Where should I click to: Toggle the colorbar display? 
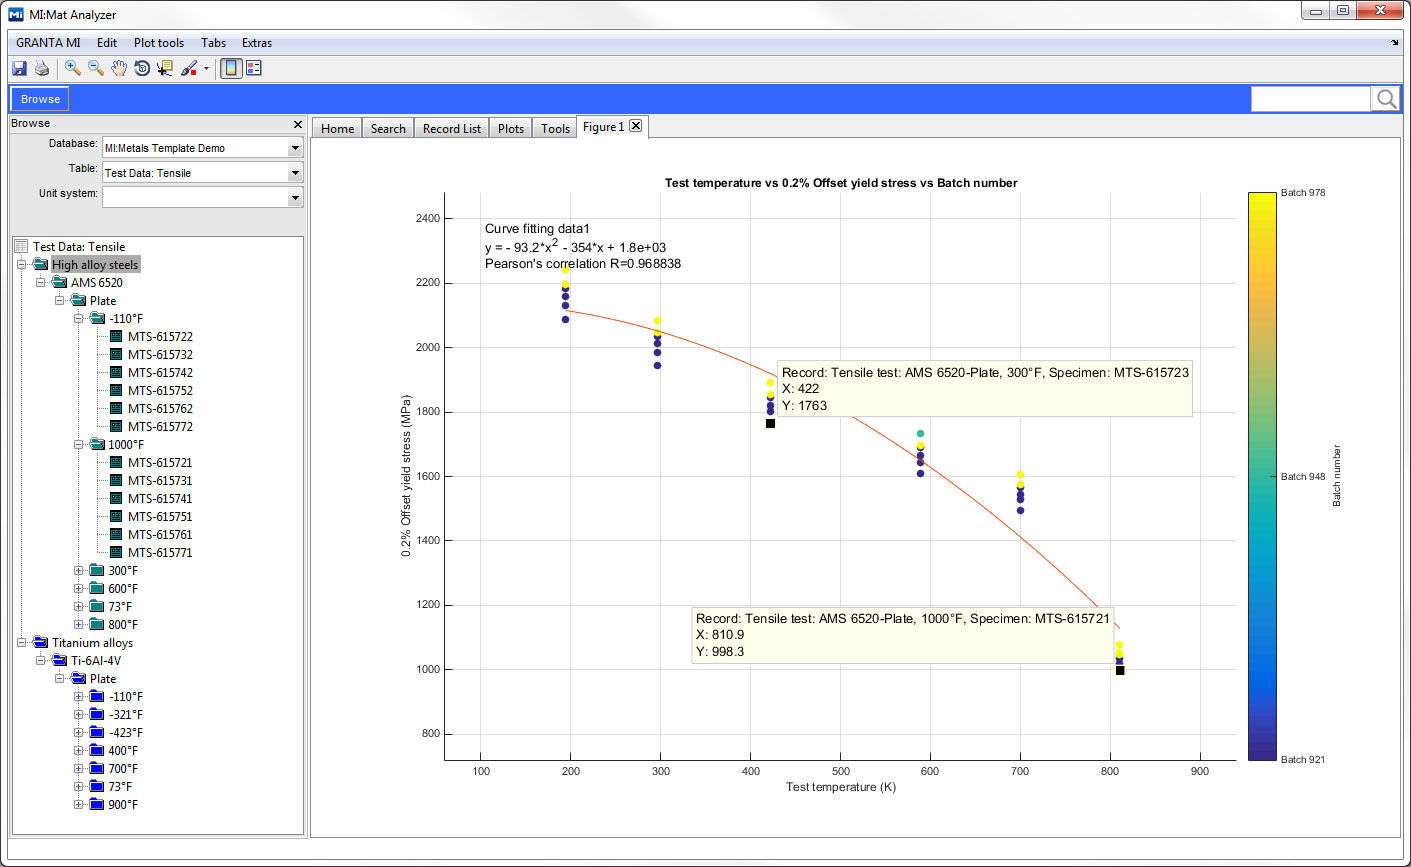click(229, 67)
